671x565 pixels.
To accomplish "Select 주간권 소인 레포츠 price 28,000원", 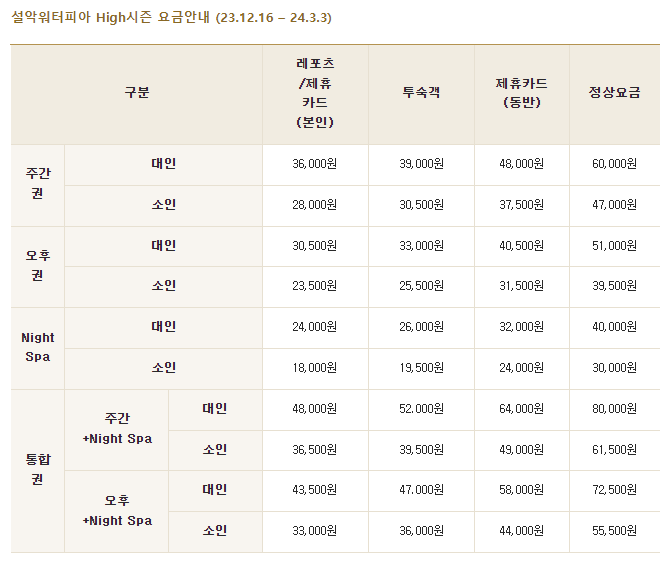I will [x=315, y=205].
